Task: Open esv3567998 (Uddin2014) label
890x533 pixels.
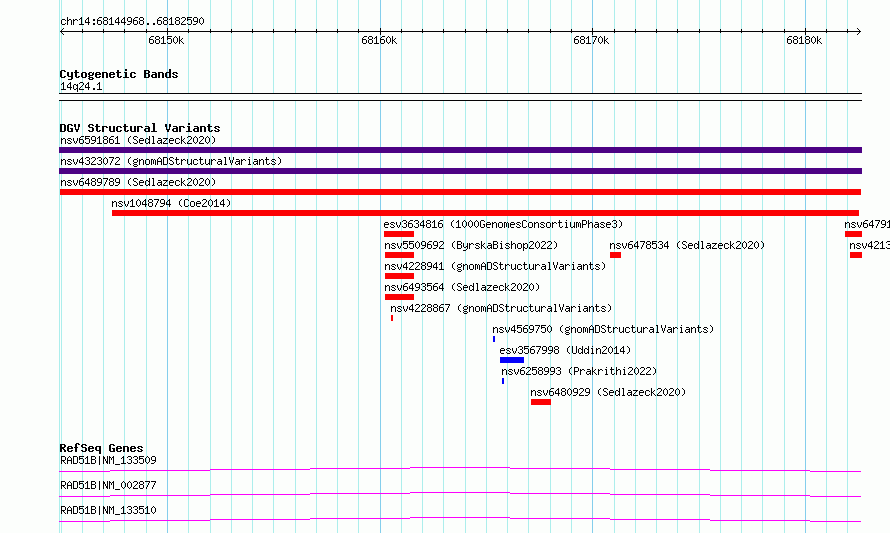Action: coord(565,350)
